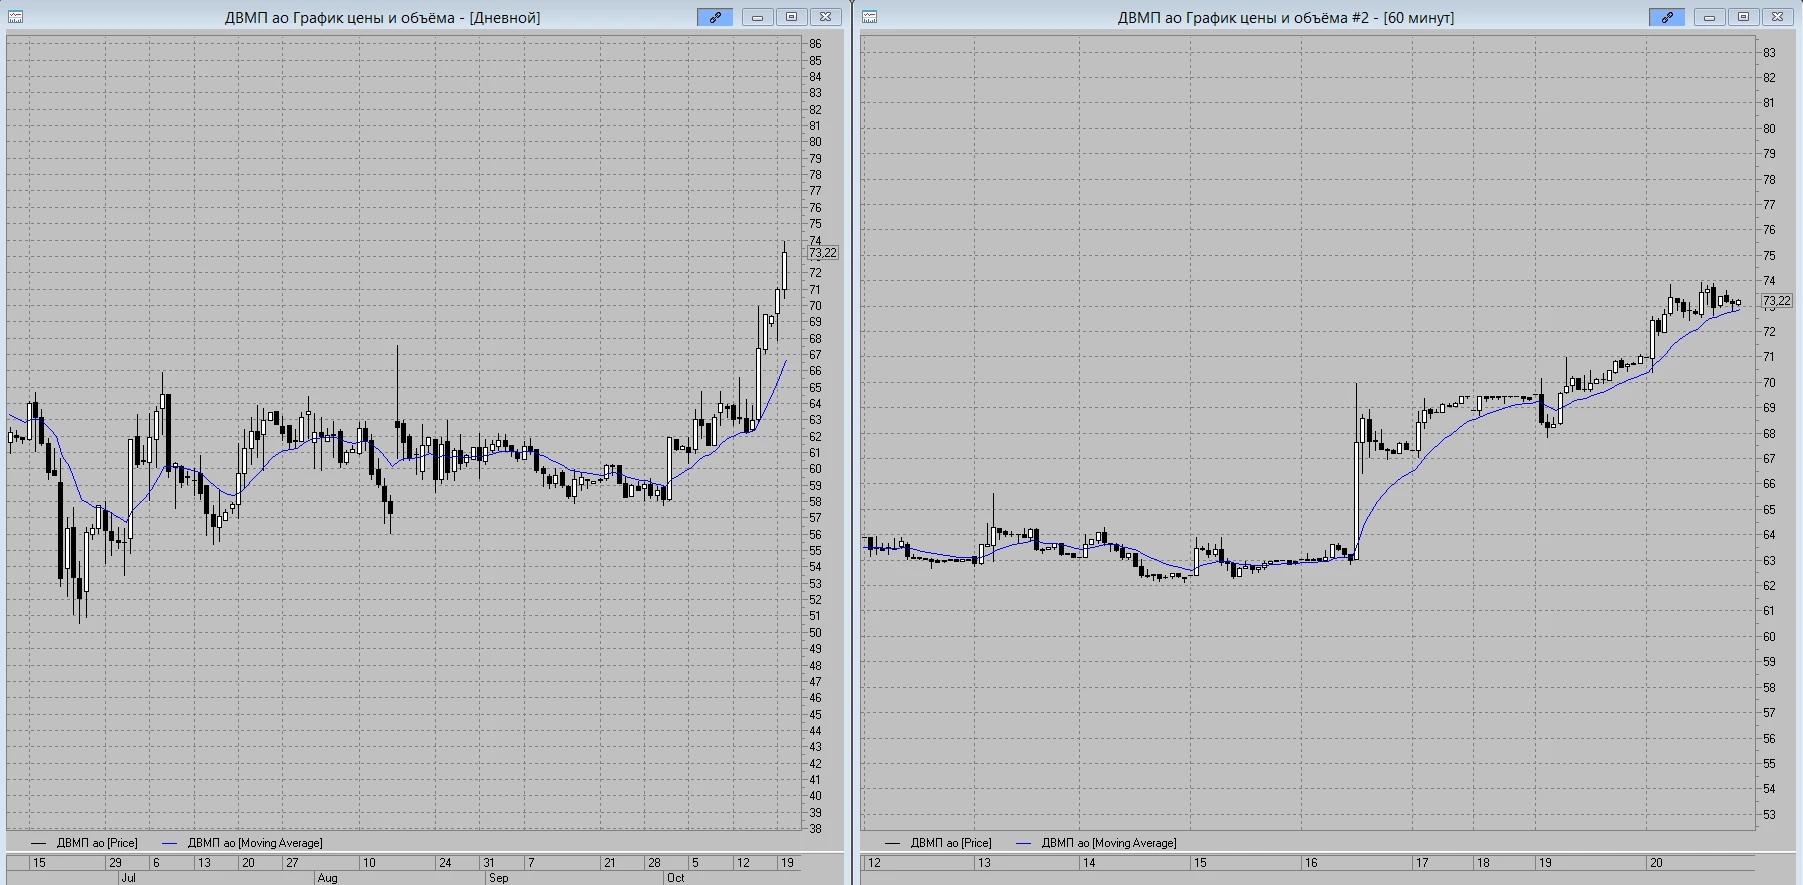Open the system menu icon of the daily chart window
The width and height of the screenshot is (1803, 885).
(15, 17)
